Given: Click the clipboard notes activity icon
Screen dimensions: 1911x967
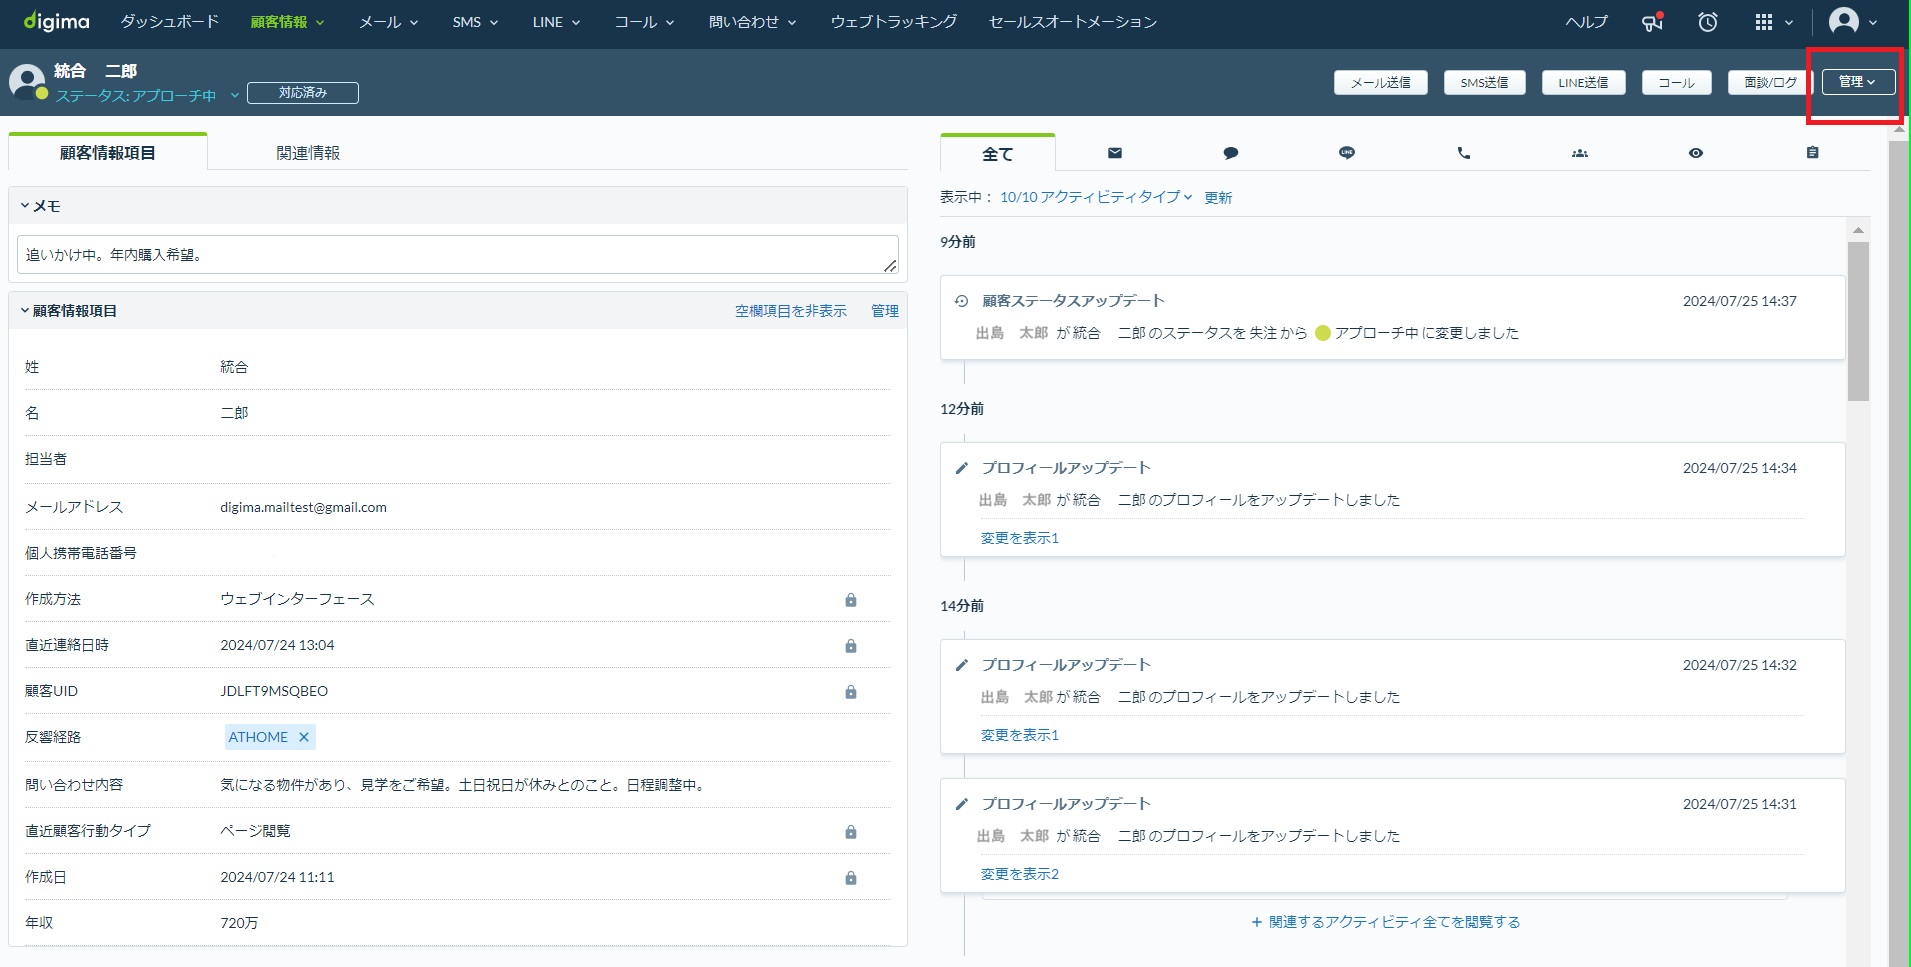Looking at the screenshot, I should coord(1812,153).
